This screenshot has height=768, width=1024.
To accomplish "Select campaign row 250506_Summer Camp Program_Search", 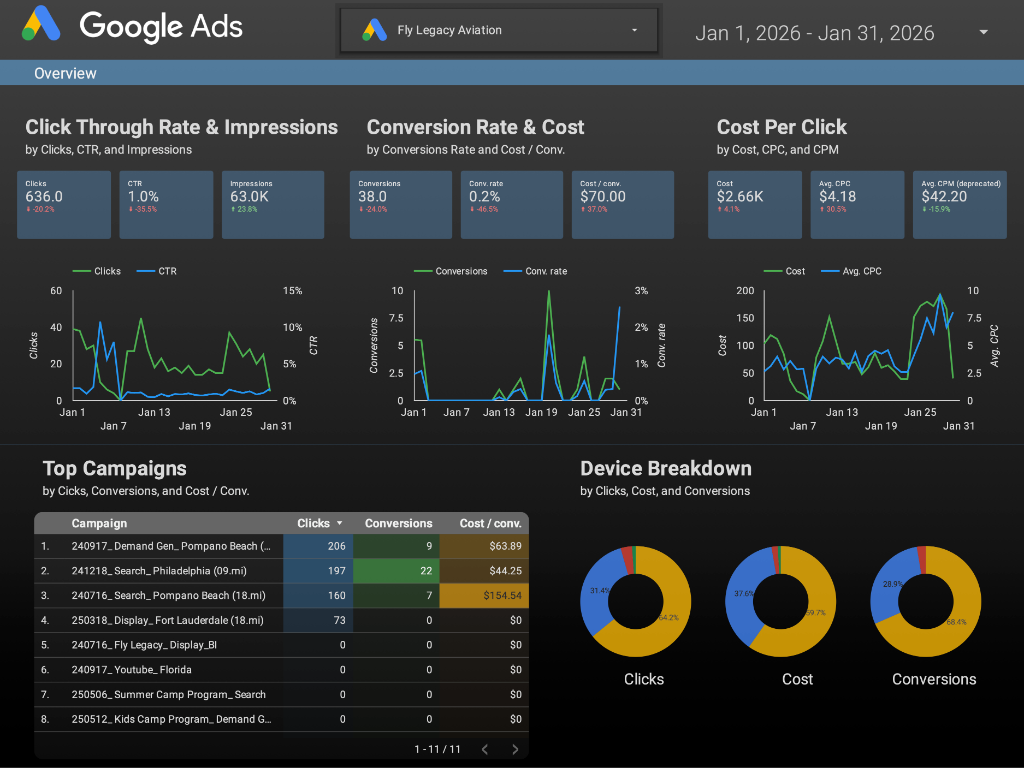I will pos(281,695).
